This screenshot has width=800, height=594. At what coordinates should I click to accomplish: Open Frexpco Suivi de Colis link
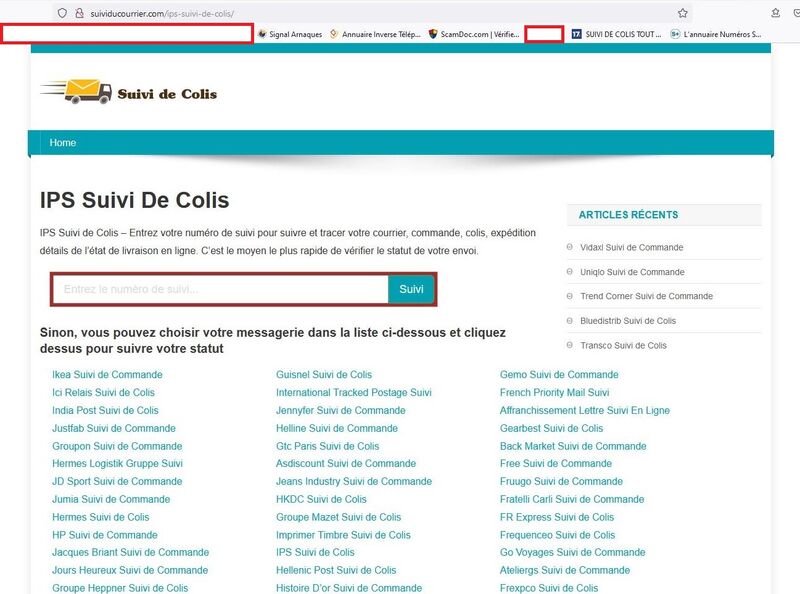point(549,588)
